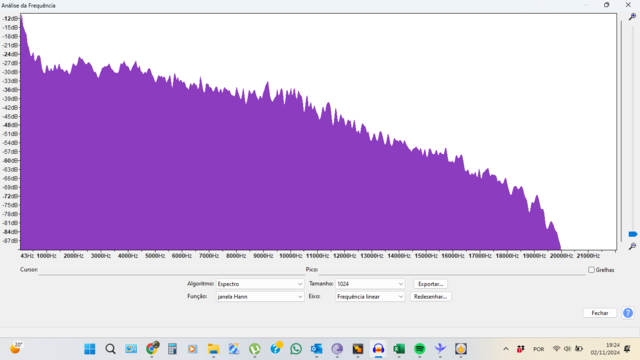Expand the Algoritmo dropdown showing Espectro
Image resolution: width=640 pixels, height=360 pixels.
pos(260,284)
